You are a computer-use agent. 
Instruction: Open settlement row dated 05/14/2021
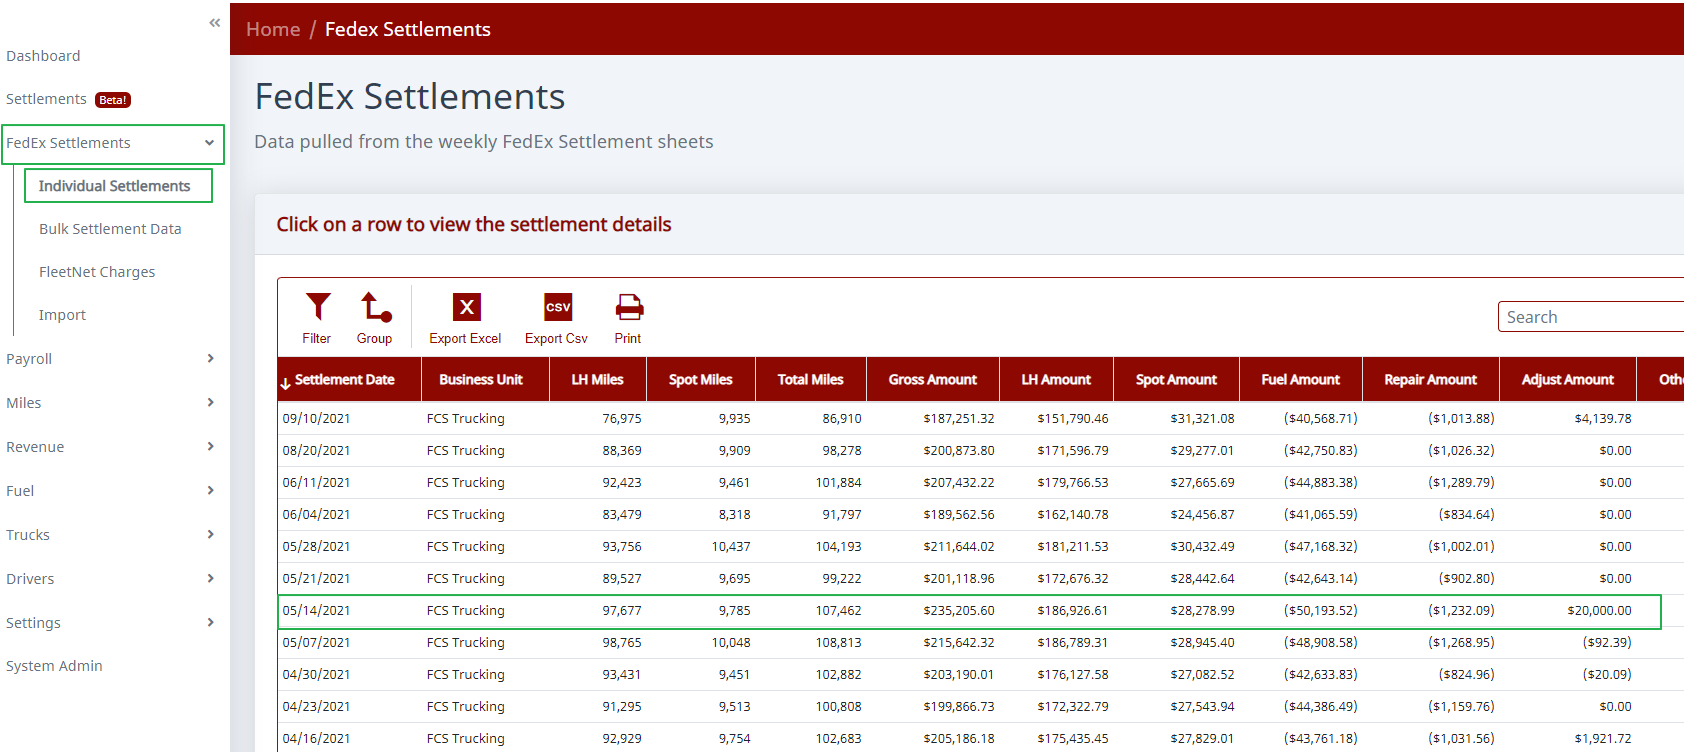click(x=980, y=611)
